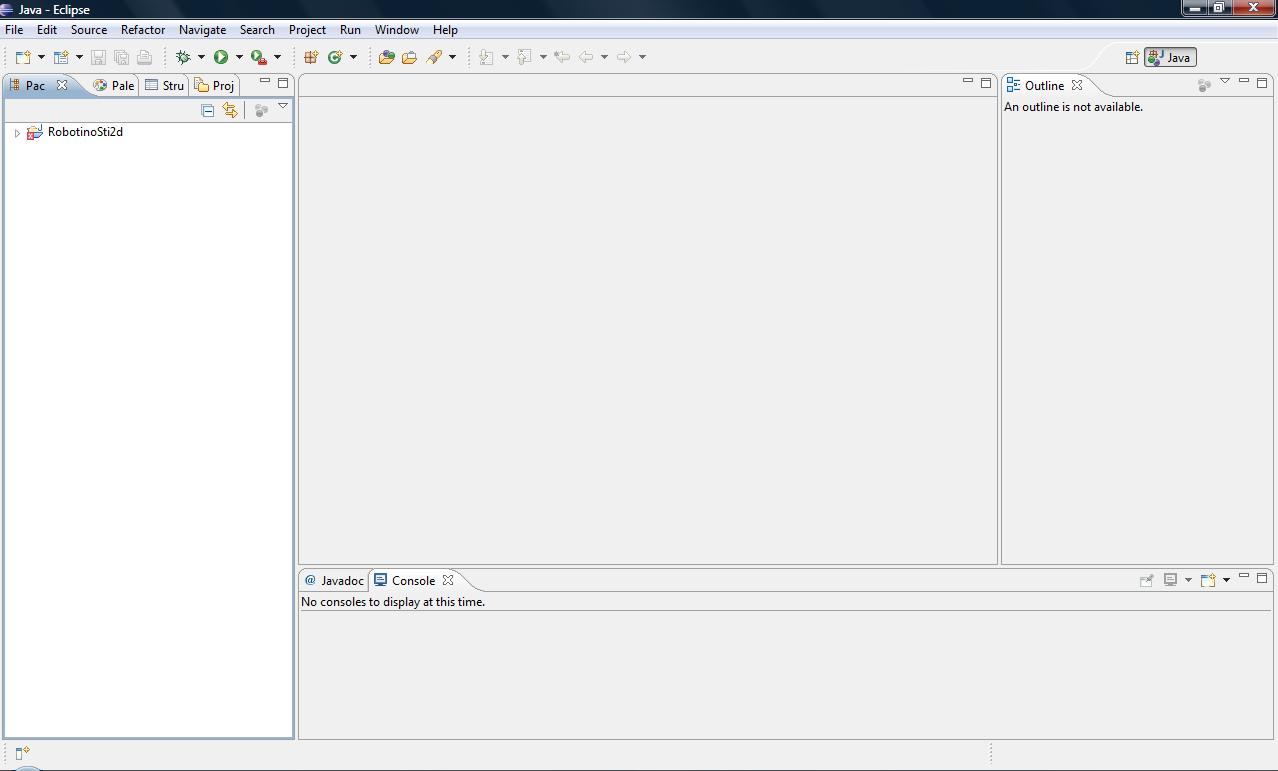Click the Open Type toolbar icon

click(386, 57)
